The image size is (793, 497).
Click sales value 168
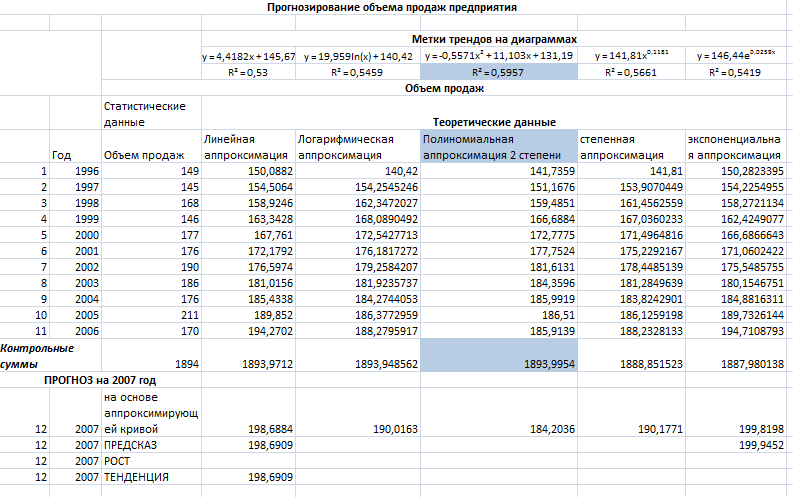click(x=190, y=203)
